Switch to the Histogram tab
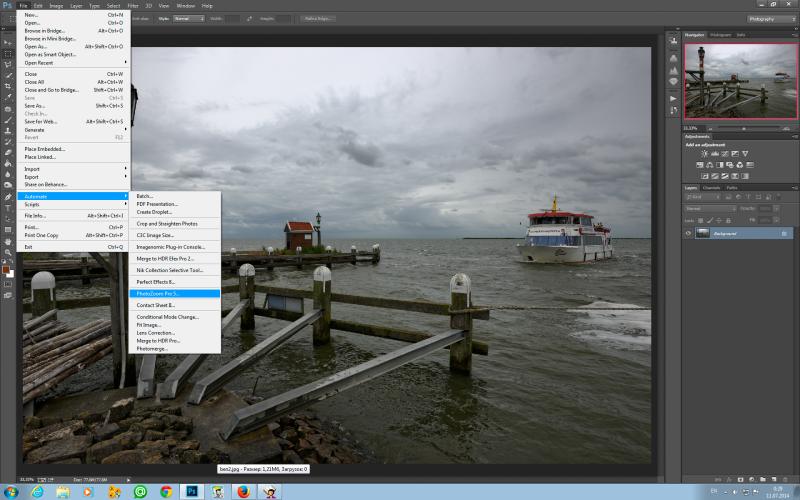The width and height of the screenshot is (800, 500). [x=720, y=35]
